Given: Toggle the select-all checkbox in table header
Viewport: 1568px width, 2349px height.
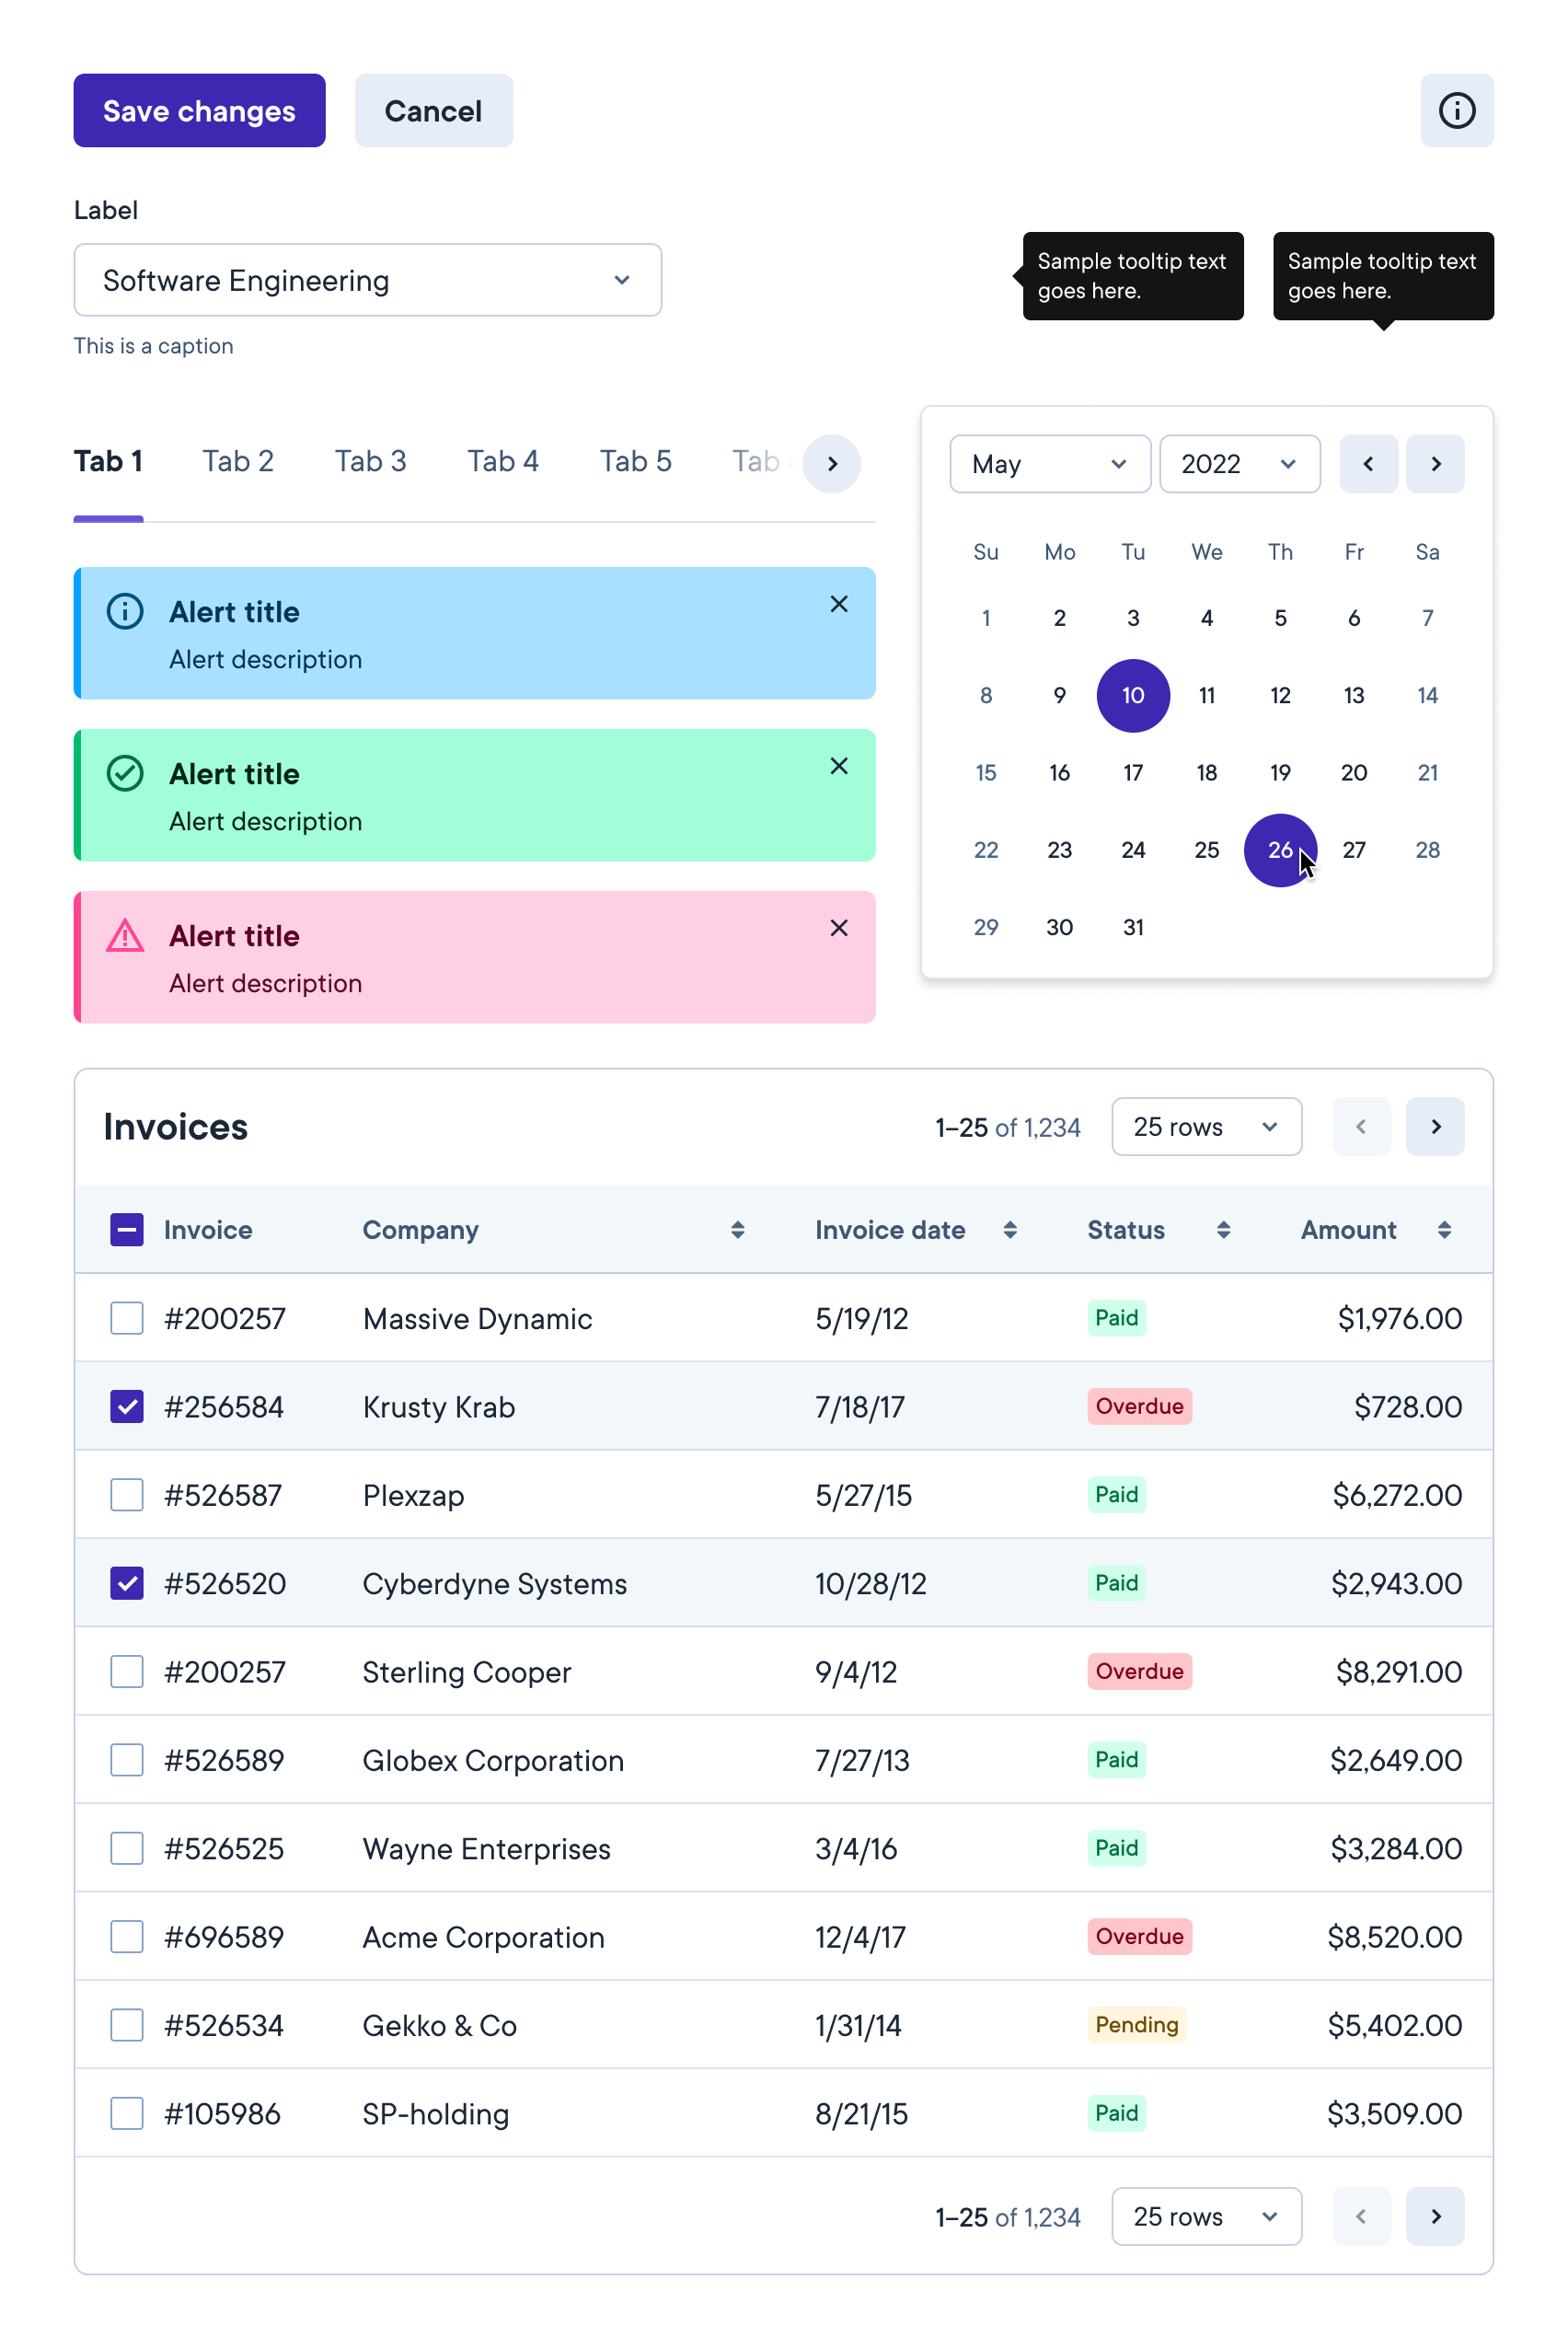Looking at the screenshot, I should pyautogui.click(x=127, y=1230).
